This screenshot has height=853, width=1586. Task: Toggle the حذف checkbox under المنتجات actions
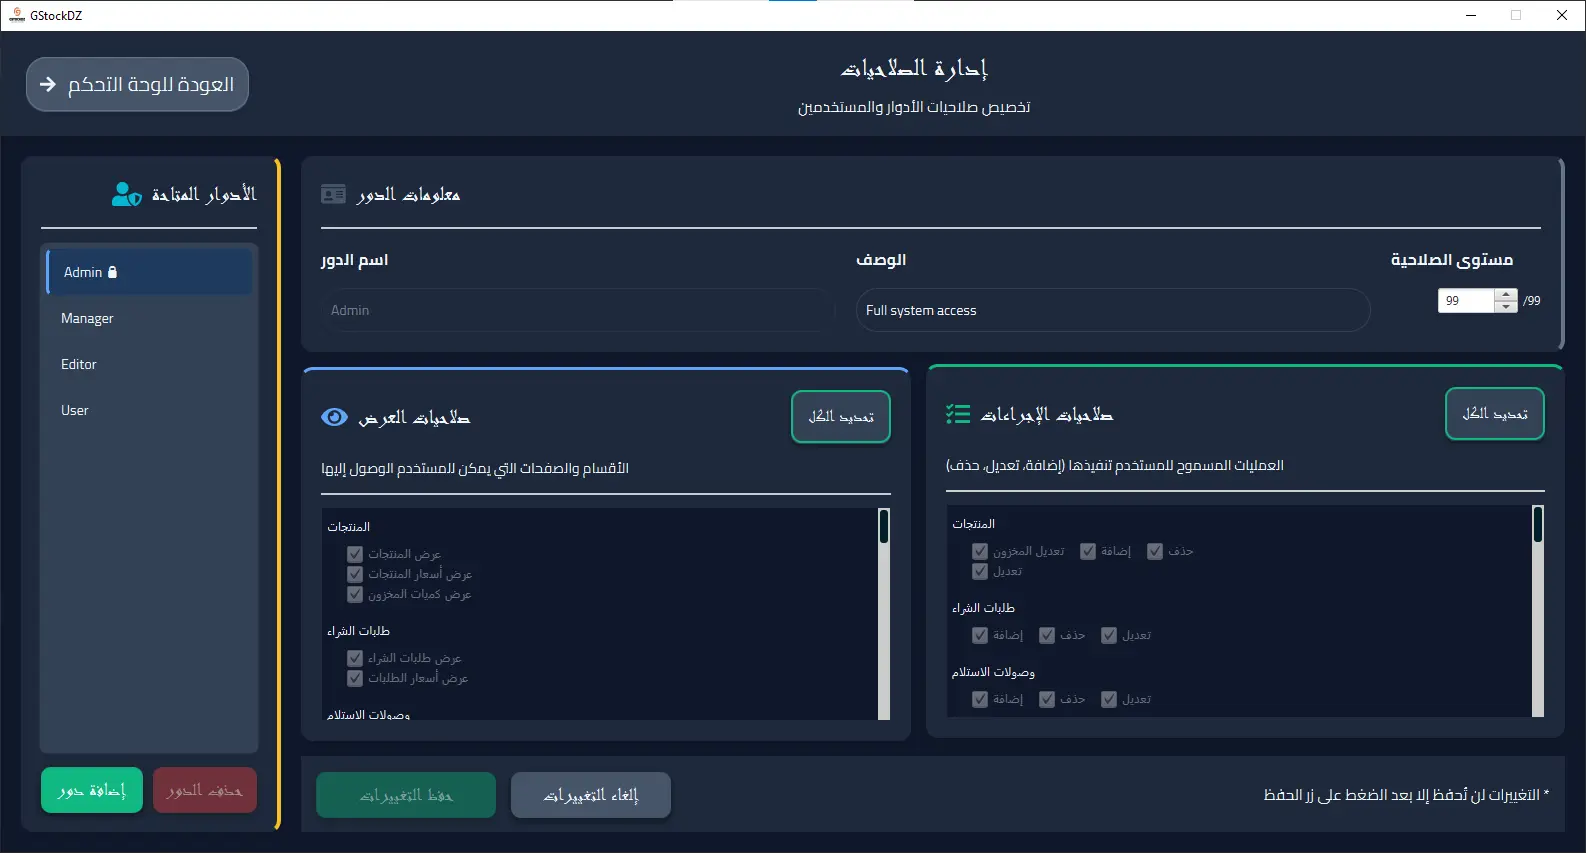tap(1155, 551)
